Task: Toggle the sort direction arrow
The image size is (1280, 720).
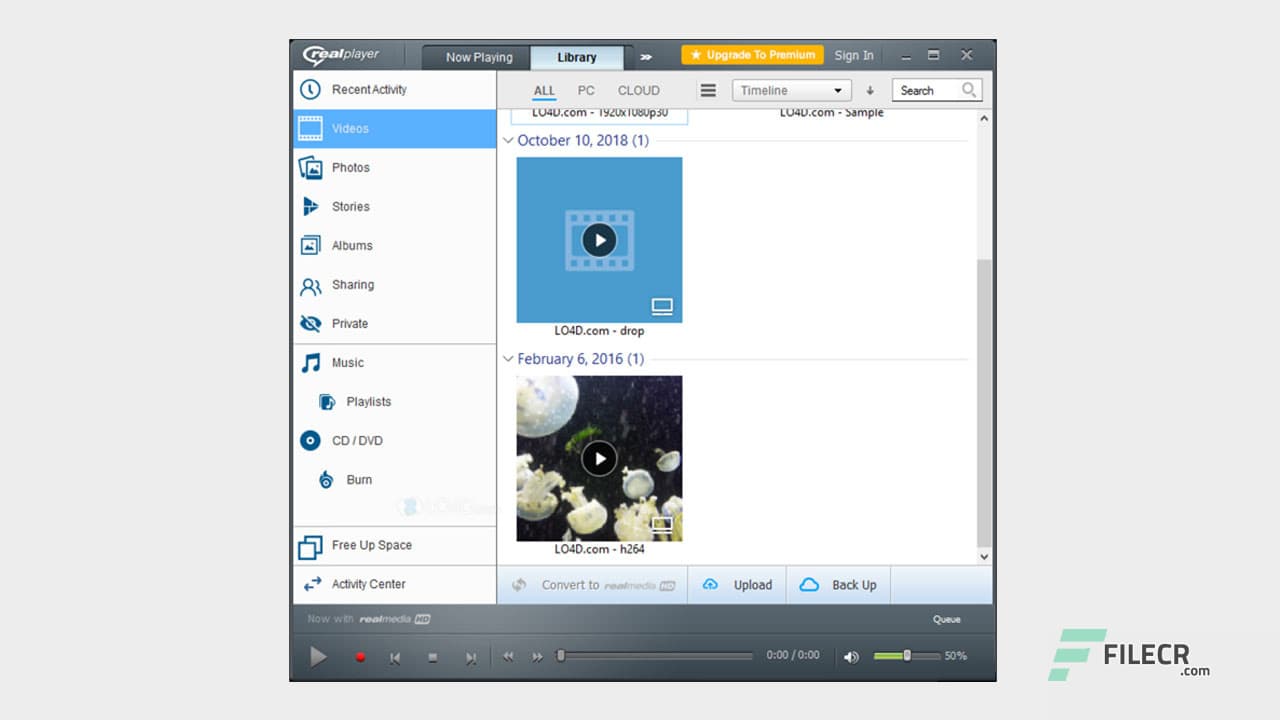Action: [x=869, y=89]
